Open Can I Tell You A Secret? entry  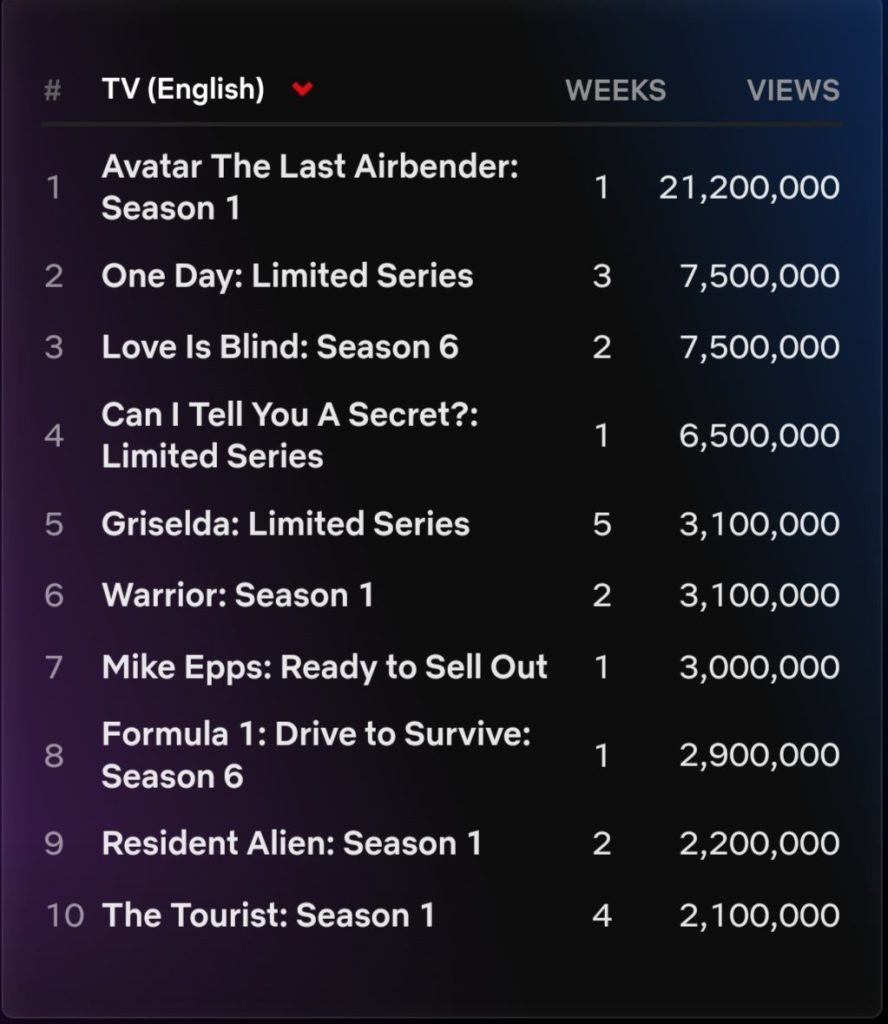point(290,435)
